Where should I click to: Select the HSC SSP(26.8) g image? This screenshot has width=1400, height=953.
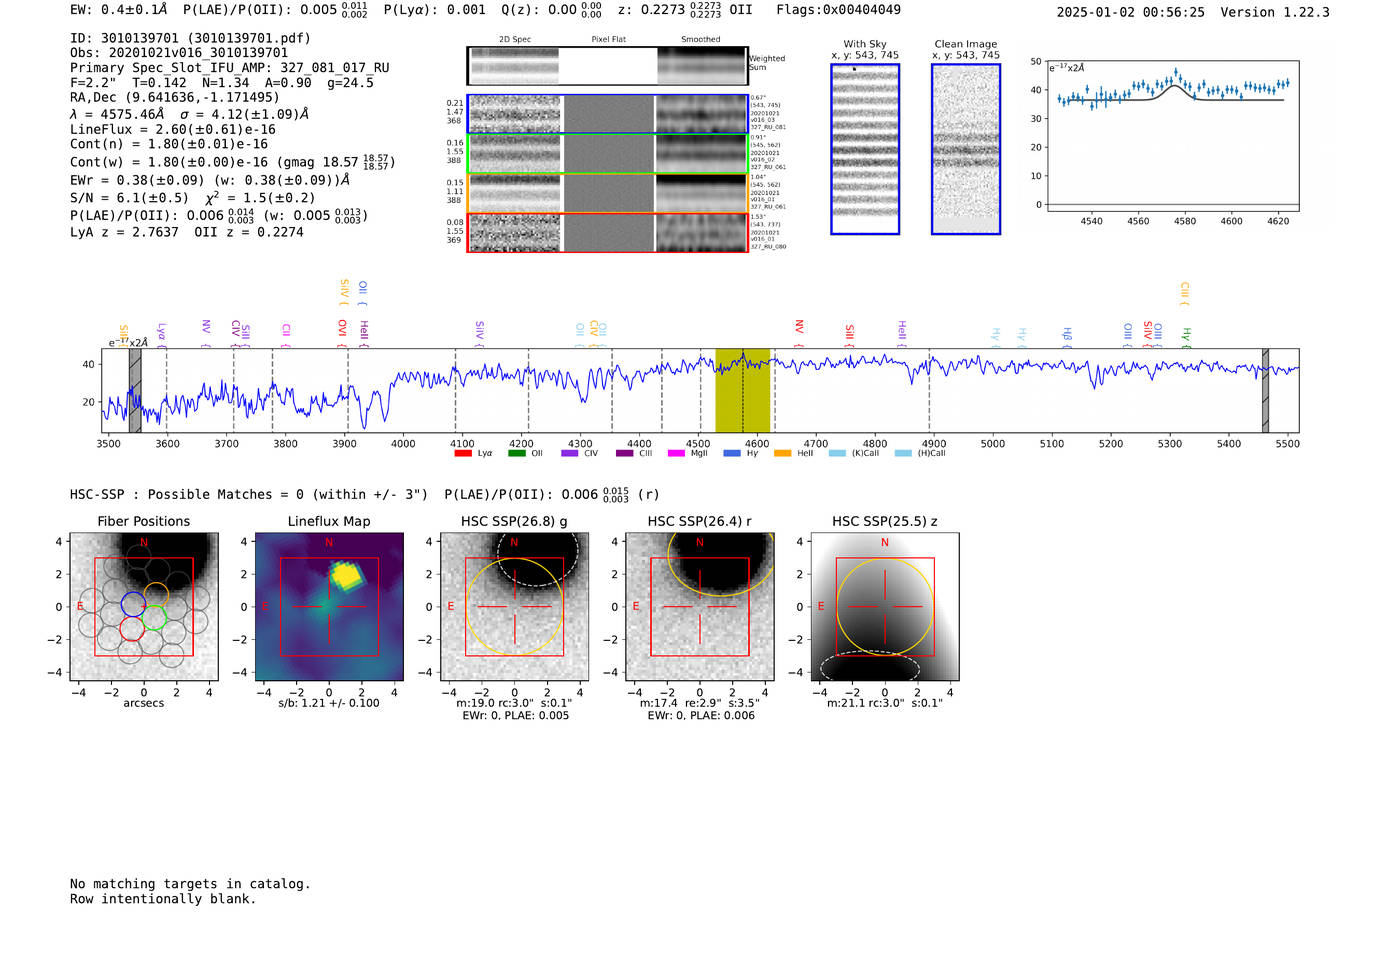tap(515, 607)
